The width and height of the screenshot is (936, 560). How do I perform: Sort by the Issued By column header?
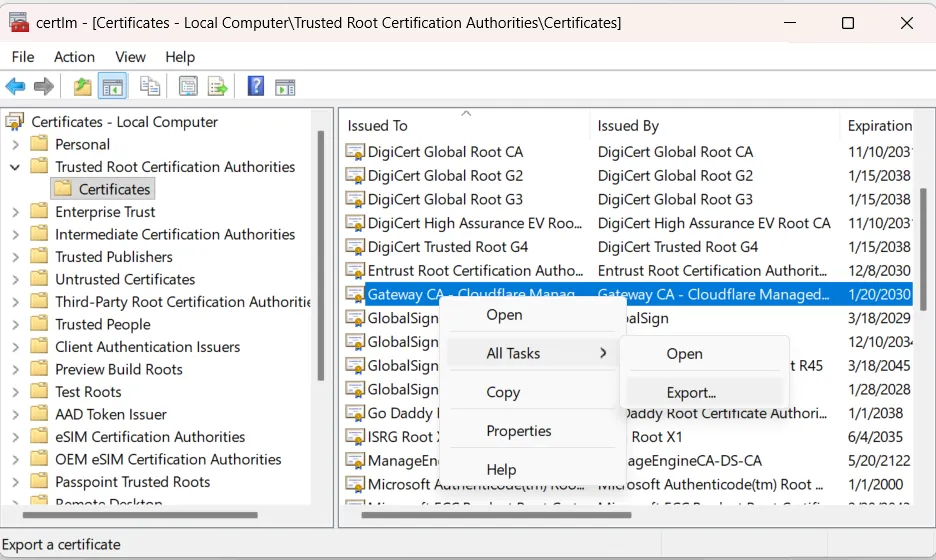[715, 125]
